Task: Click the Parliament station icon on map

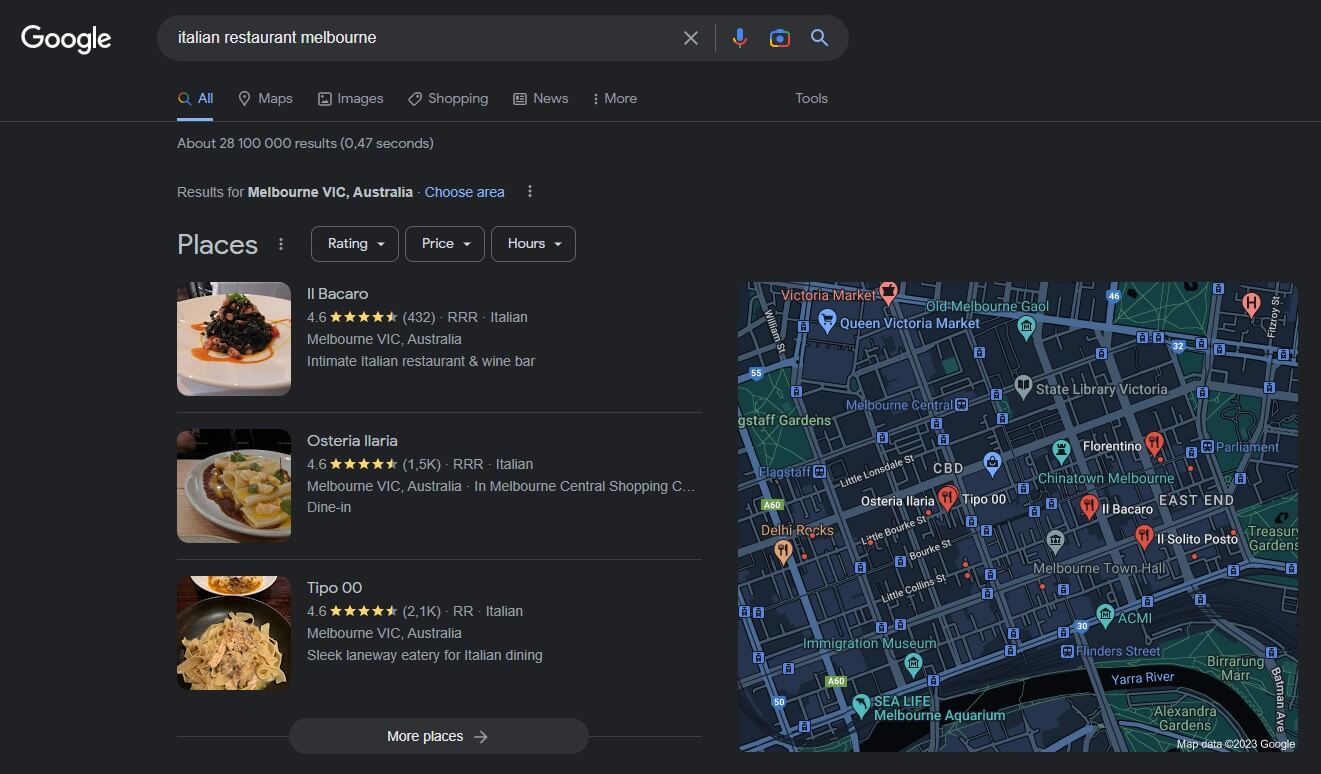Action: (x=1208, y=447)
